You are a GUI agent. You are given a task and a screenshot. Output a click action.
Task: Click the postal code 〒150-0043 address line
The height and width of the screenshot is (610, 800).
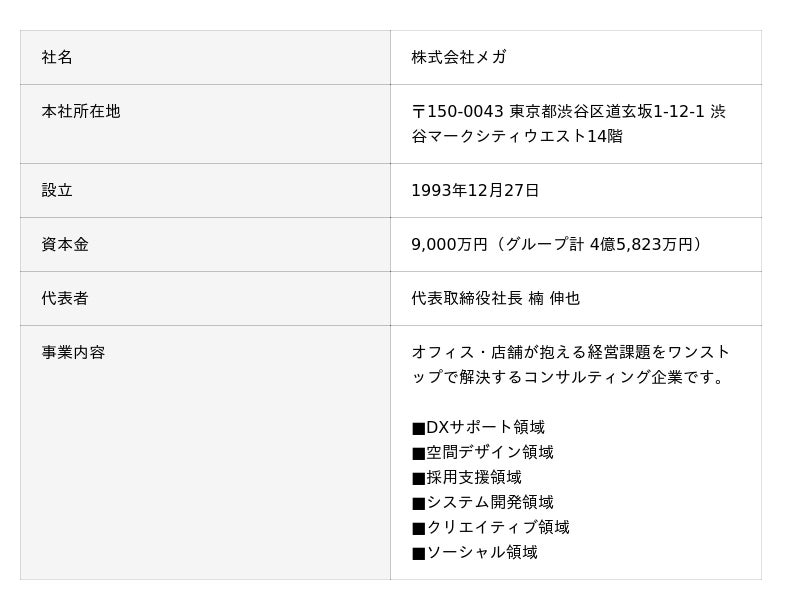click(568, 111)
